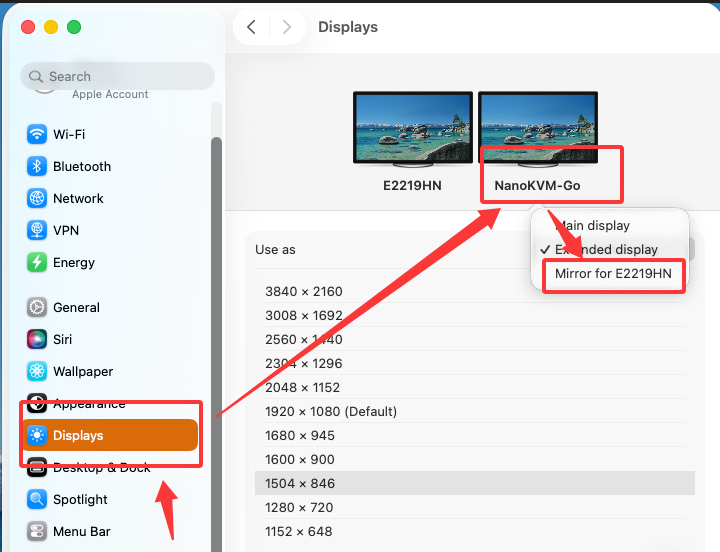Select the NanoKVM-Go display thumbnail
The height and width of the screenshot is (552, 720).
(x=538, y=129)
